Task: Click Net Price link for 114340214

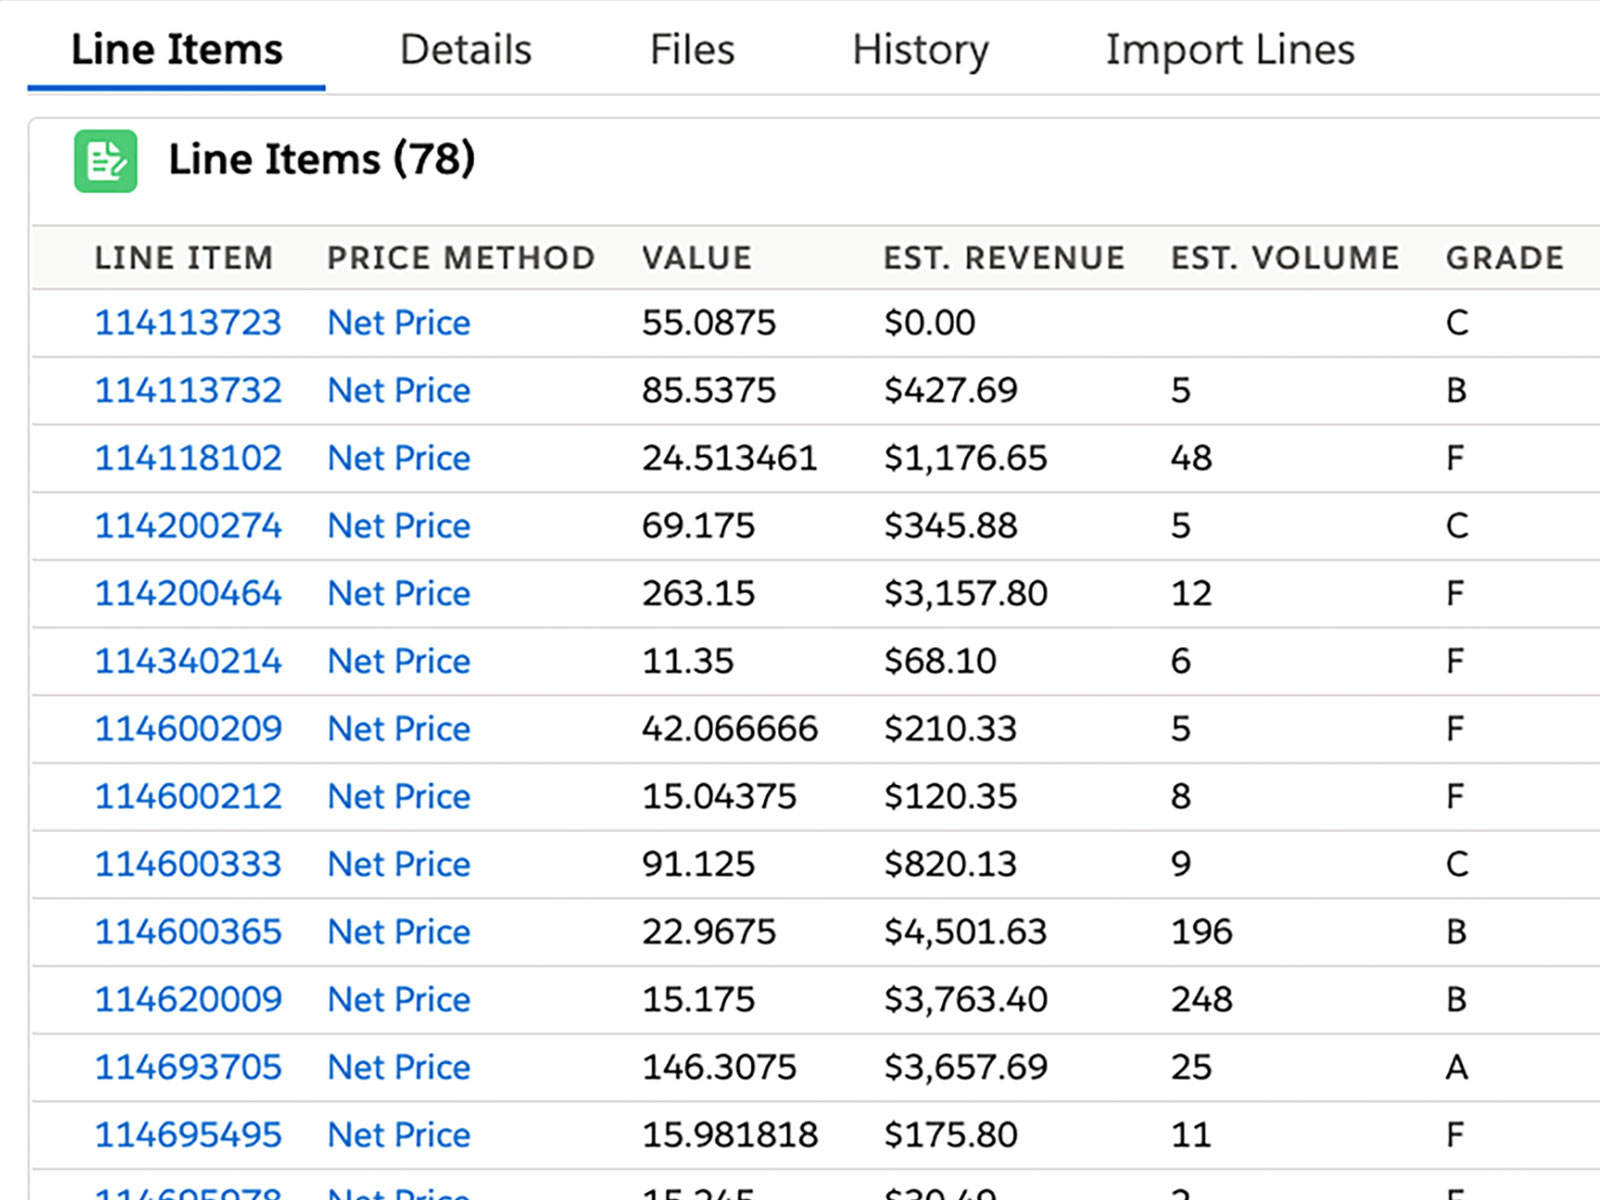Action: click(399, 661)
